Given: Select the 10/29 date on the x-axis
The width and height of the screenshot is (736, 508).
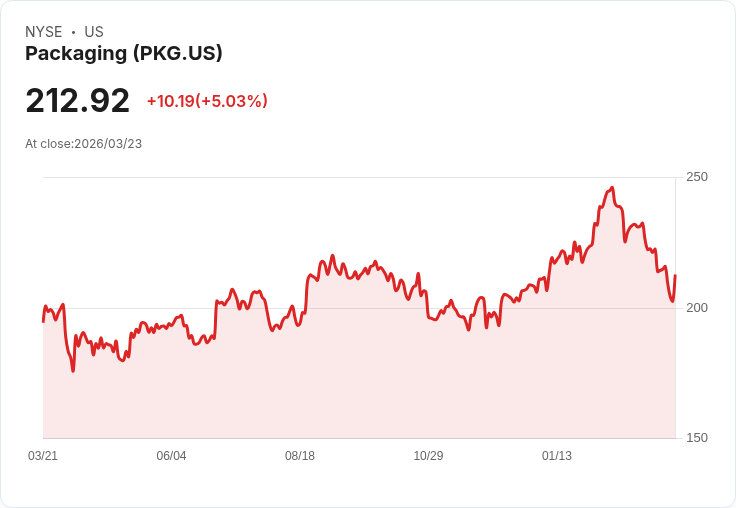Looking at the screenshot, I should [428, 456].
